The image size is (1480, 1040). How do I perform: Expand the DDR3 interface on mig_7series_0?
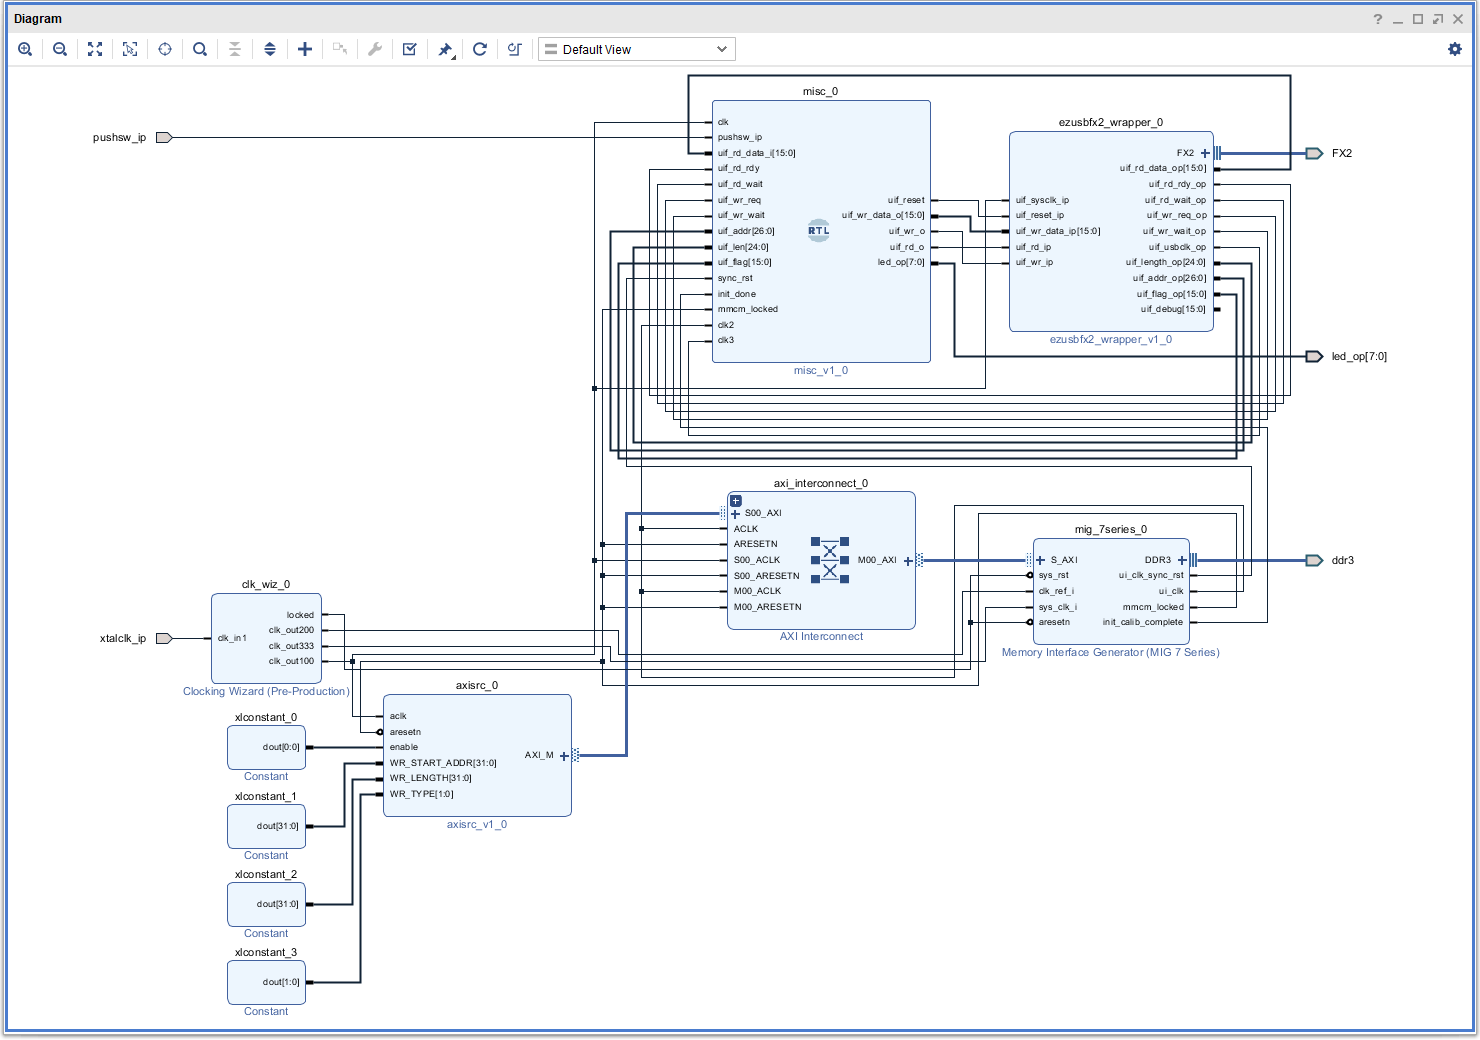point(1182,560)
